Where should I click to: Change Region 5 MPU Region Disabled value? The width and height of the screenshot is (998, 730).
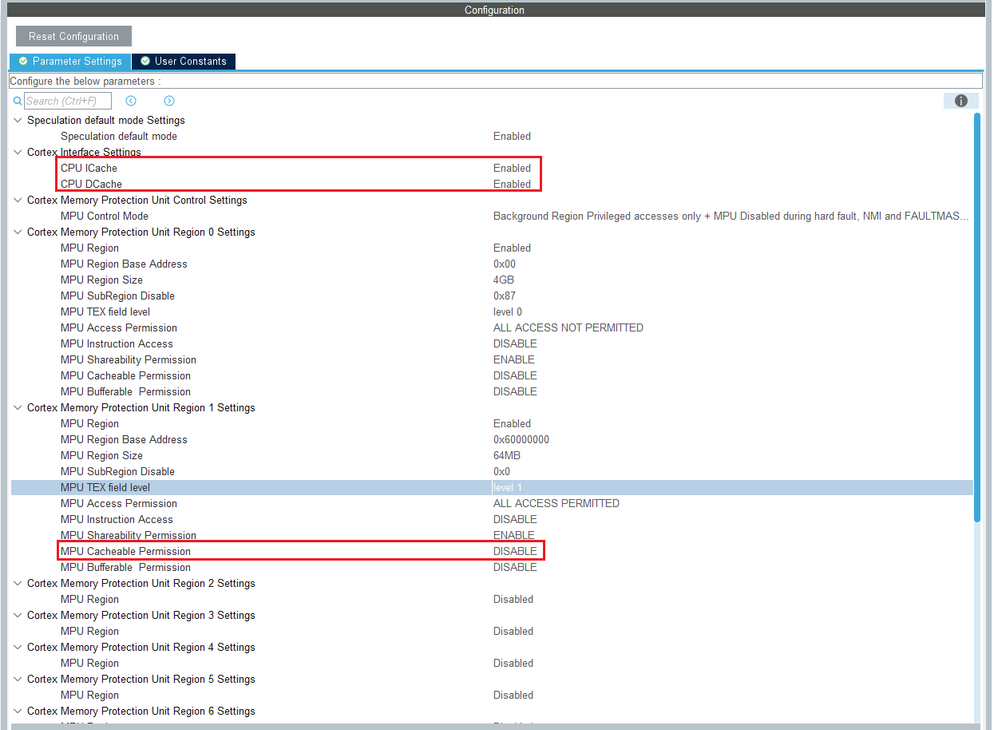click(x=513, y=695)
